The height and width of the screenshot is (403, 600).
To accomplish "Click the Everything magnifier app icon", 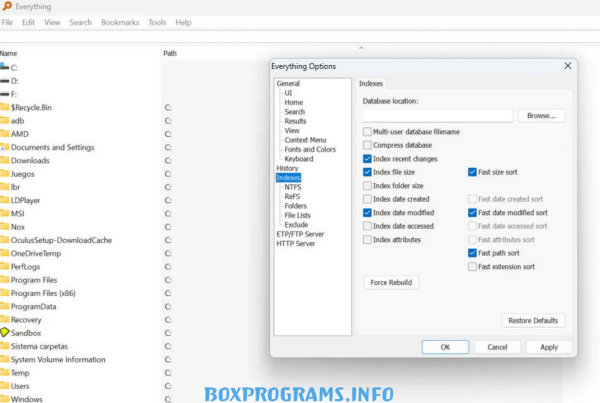I will [x=7, y=6].
